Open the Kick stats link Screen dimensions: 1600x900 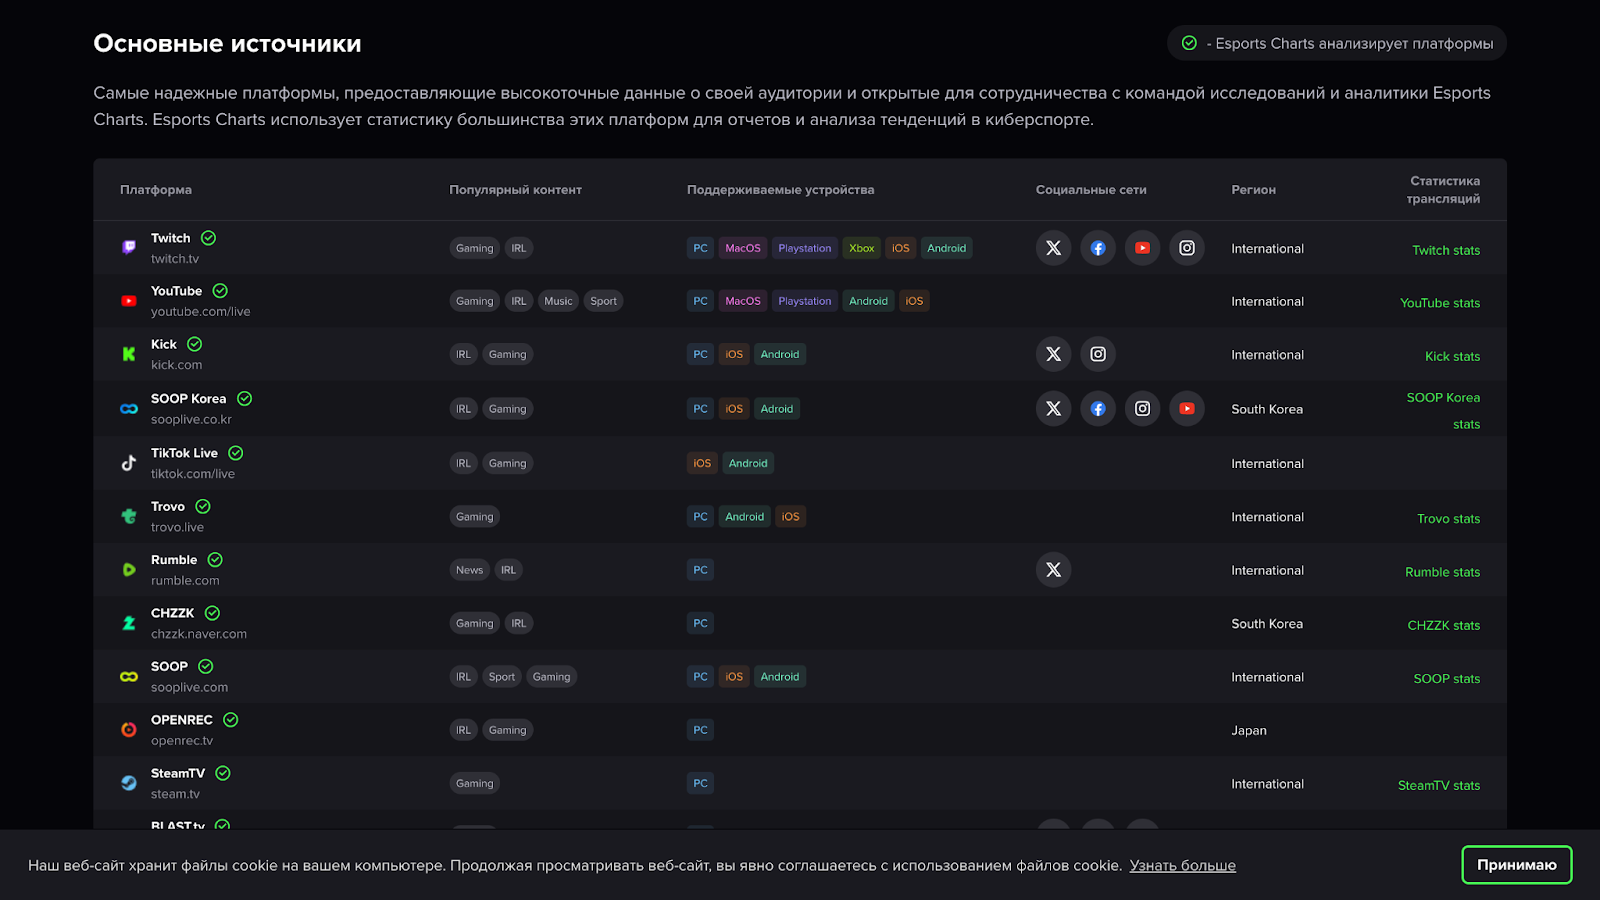point(1452,356)
